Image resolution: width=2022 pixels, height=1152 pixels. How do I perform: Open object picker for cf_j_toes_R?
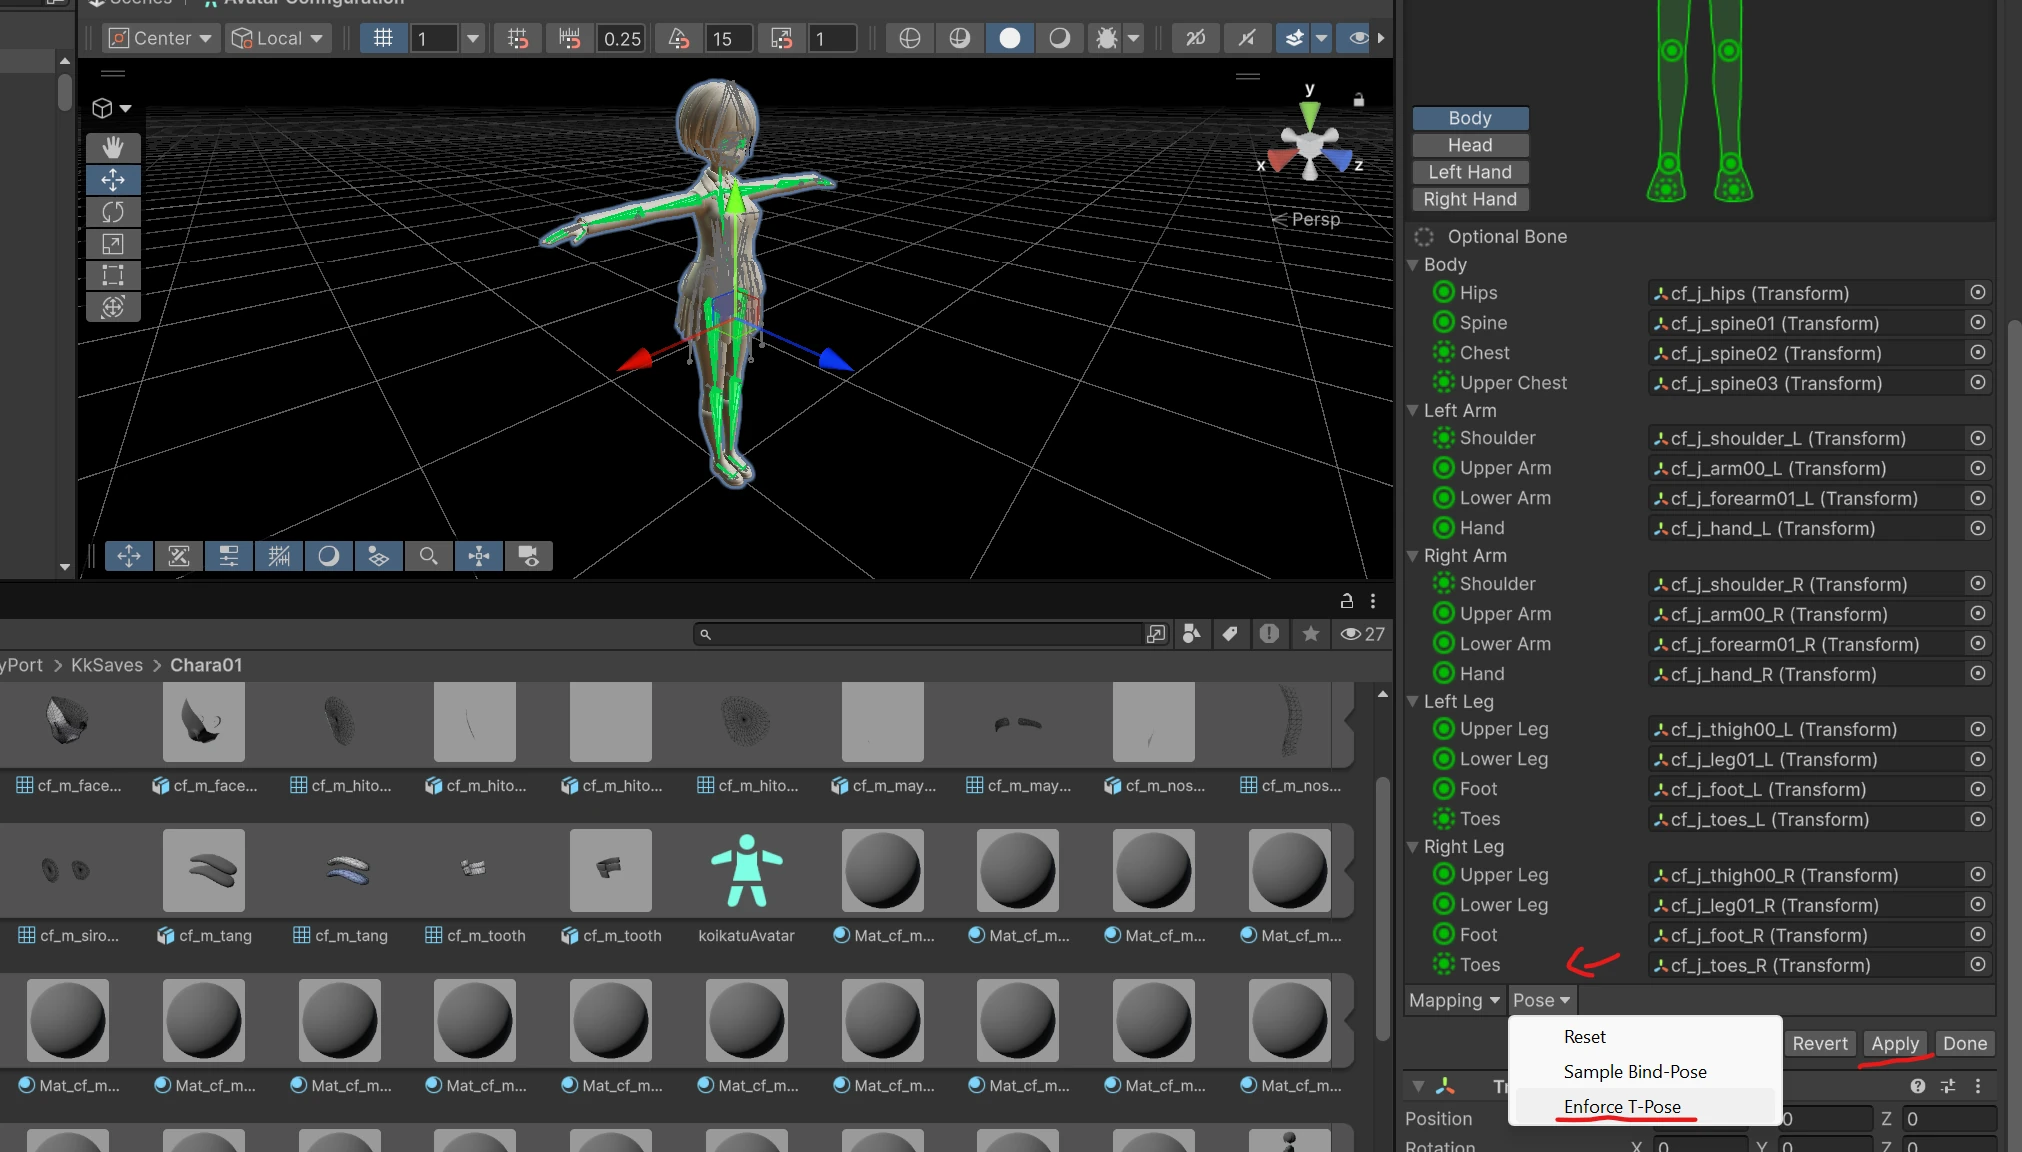[1977, 964]
